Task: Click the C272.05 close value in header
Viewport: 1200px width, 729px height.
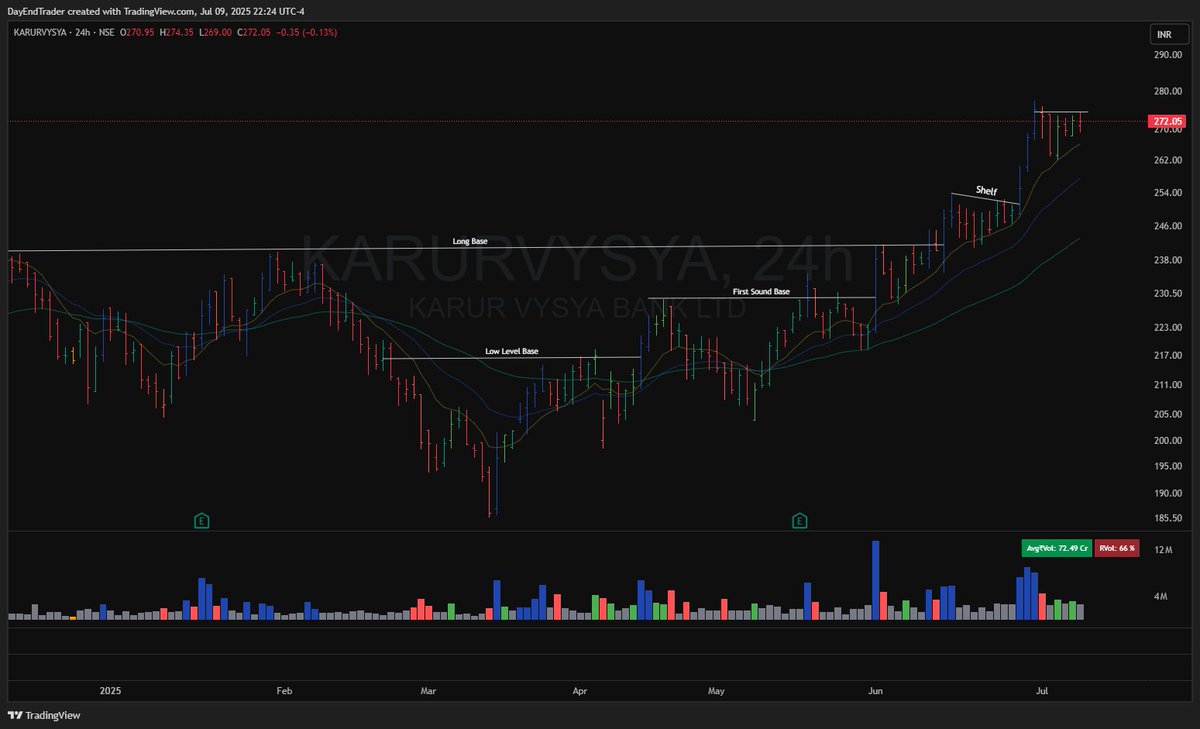Action: (x=254, y=33)
